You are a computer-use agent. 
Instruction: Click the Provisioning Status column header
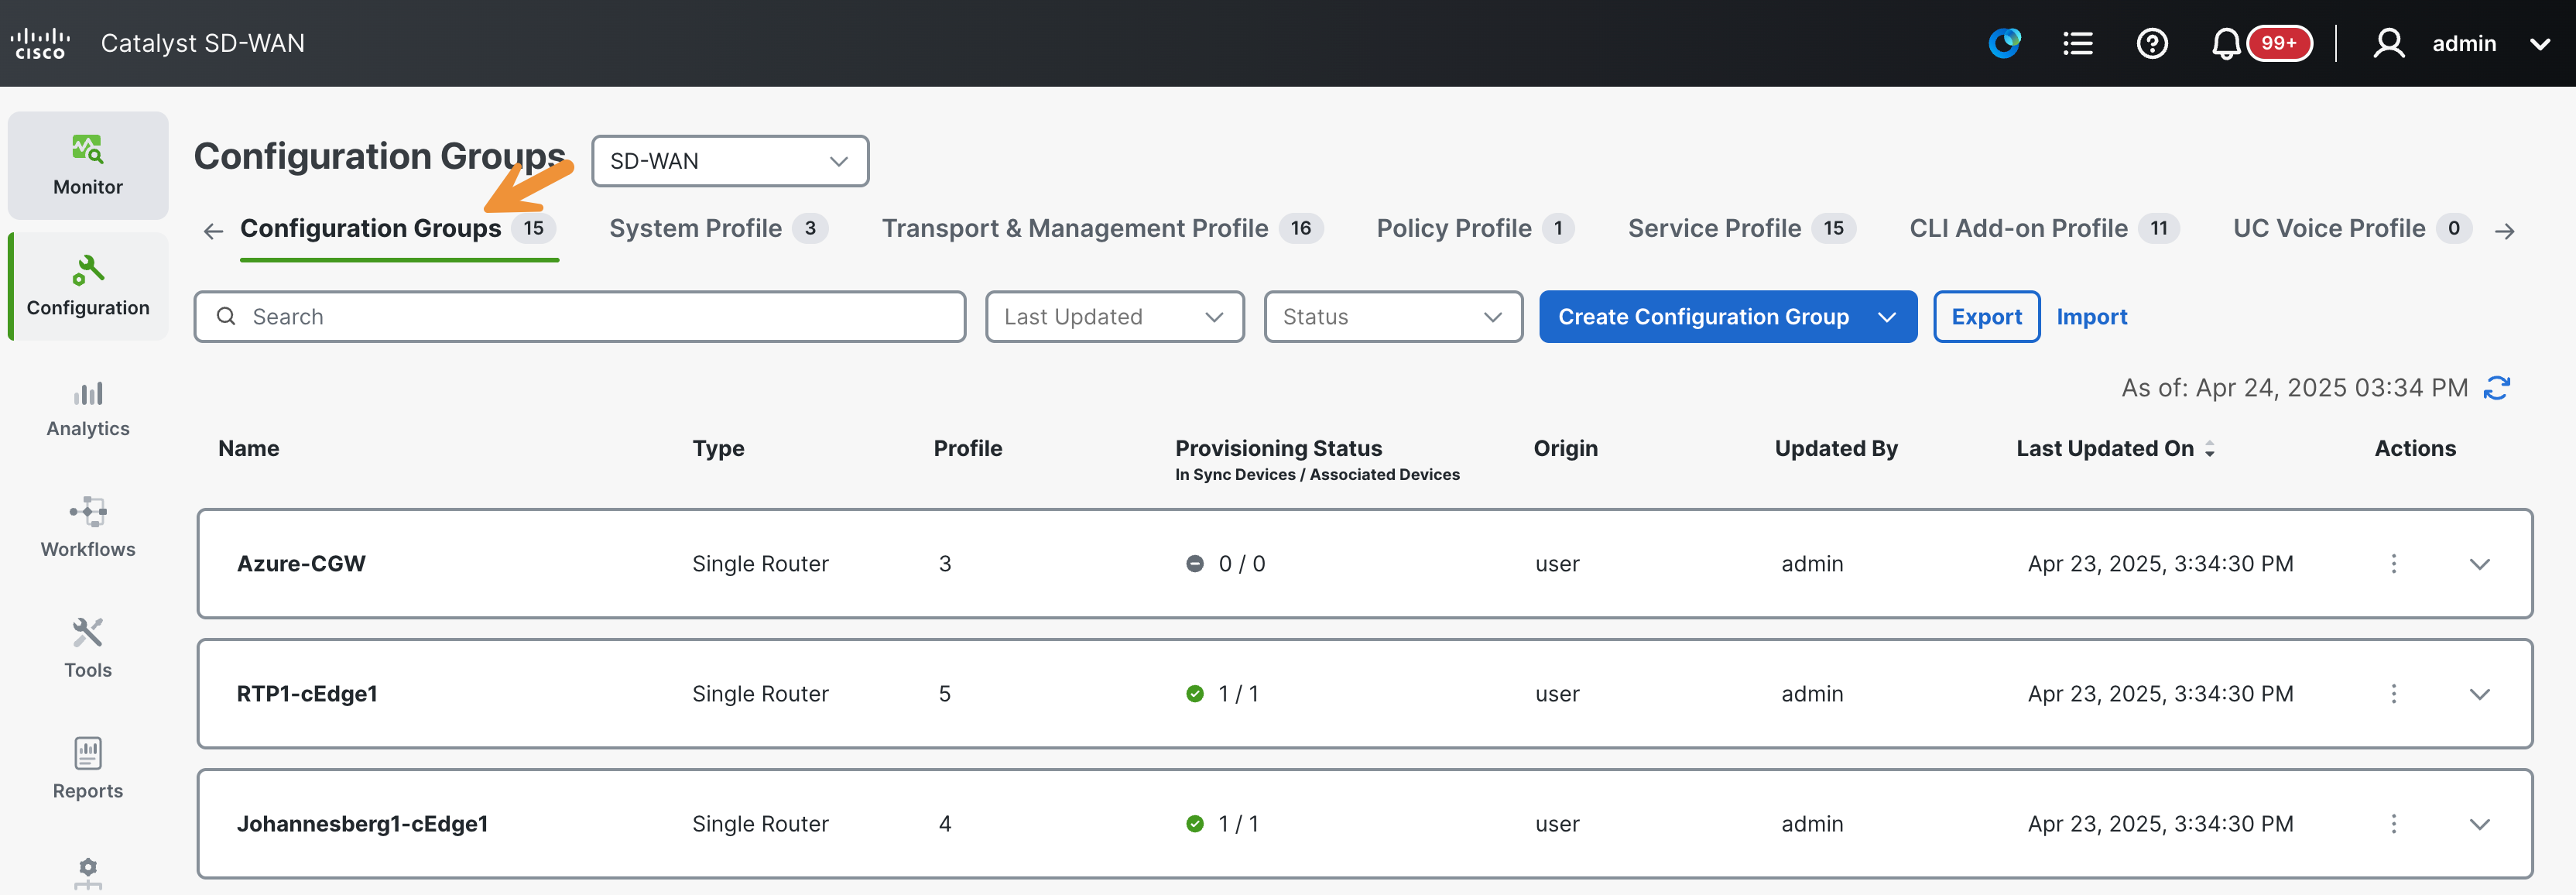1278,449
